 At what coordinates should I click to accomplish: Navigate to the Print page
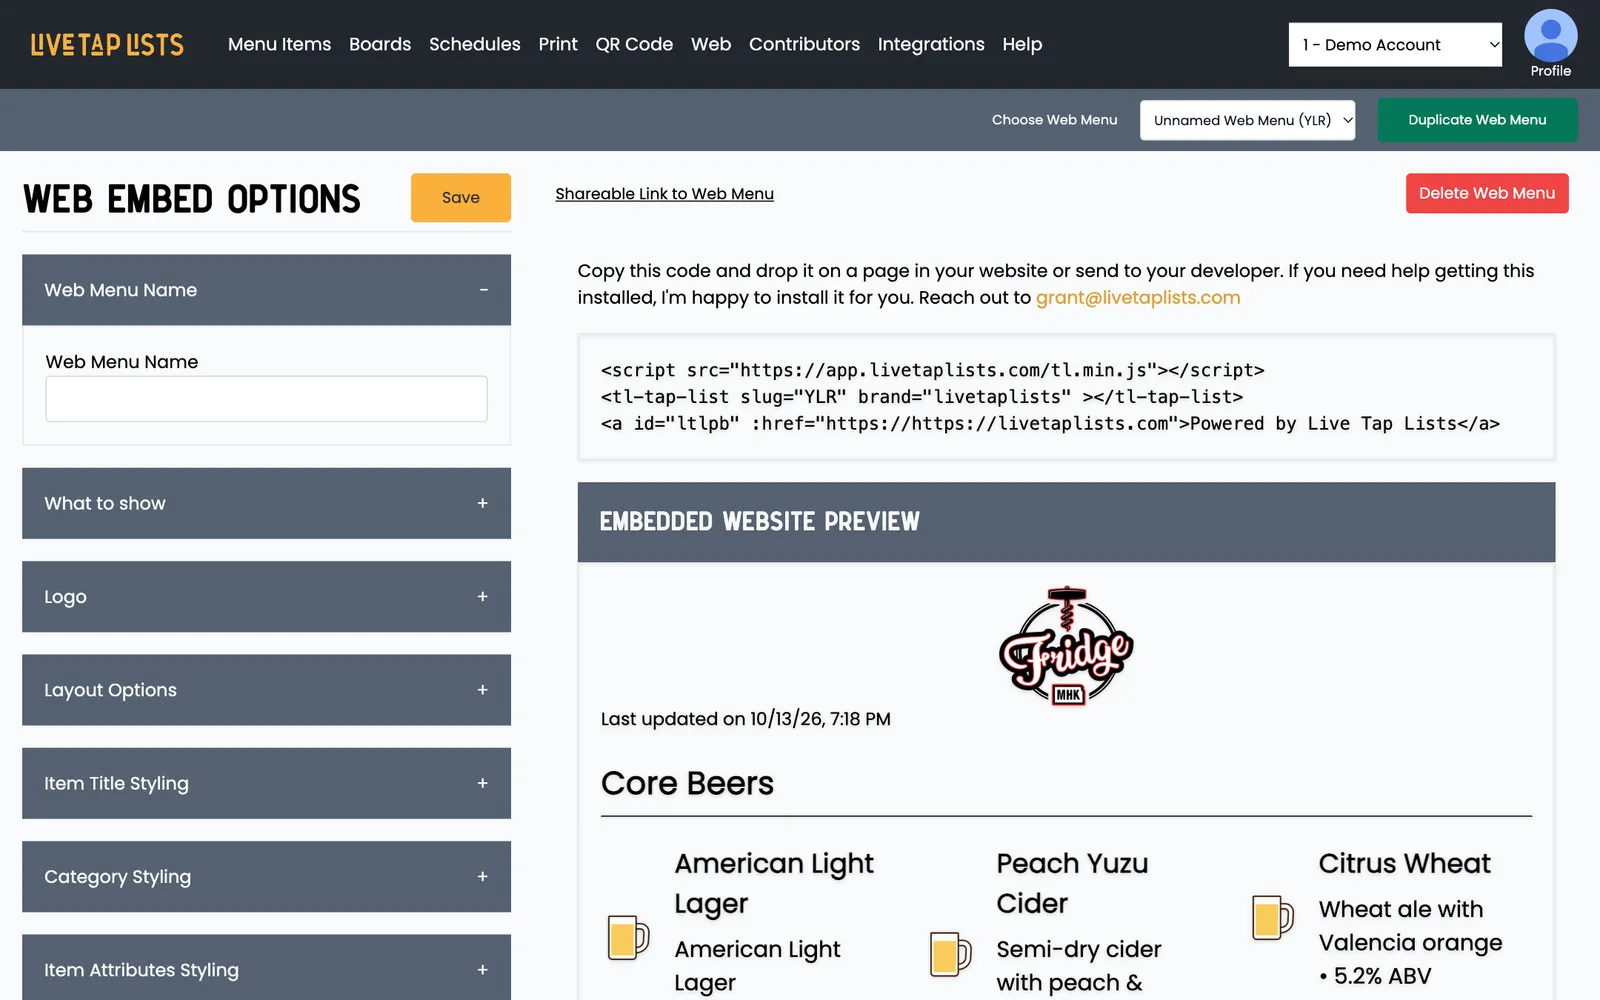coord(558,44)
